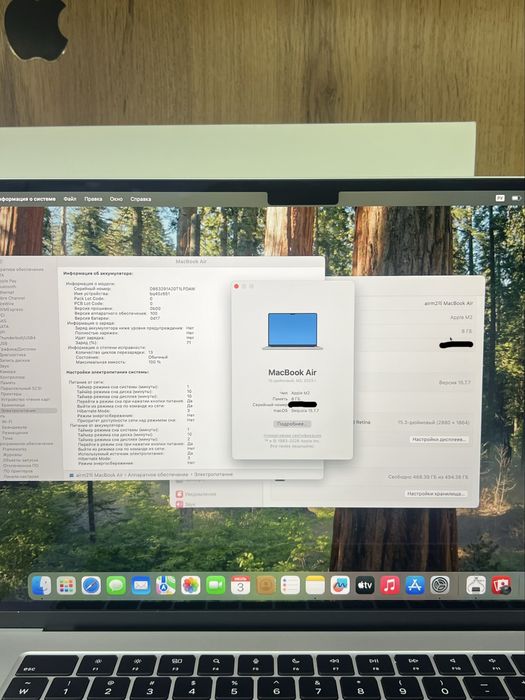
Task: Select Журналы in the sidebar
Action: 12,454
